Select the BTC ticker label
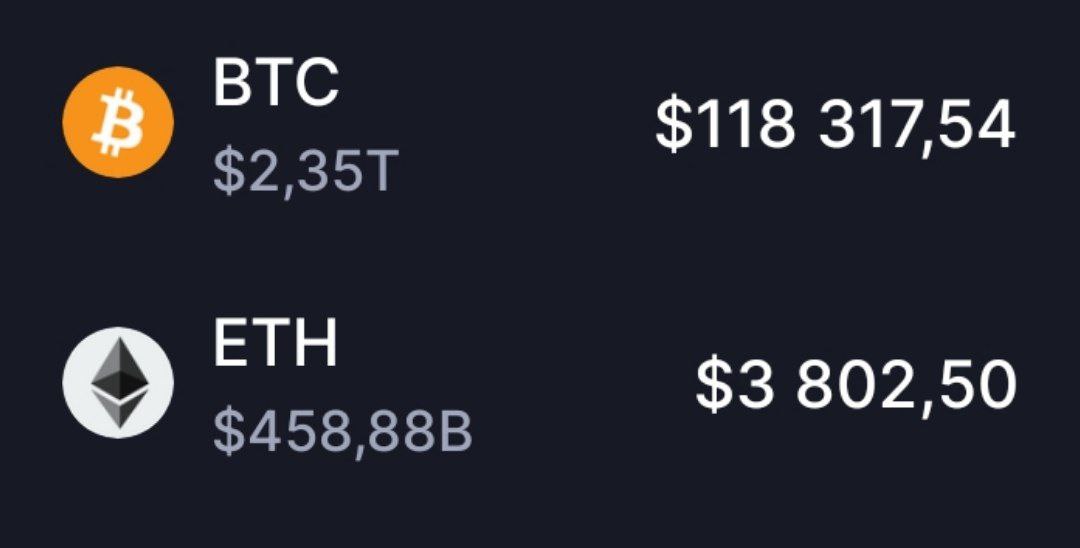 coord(276,83)
